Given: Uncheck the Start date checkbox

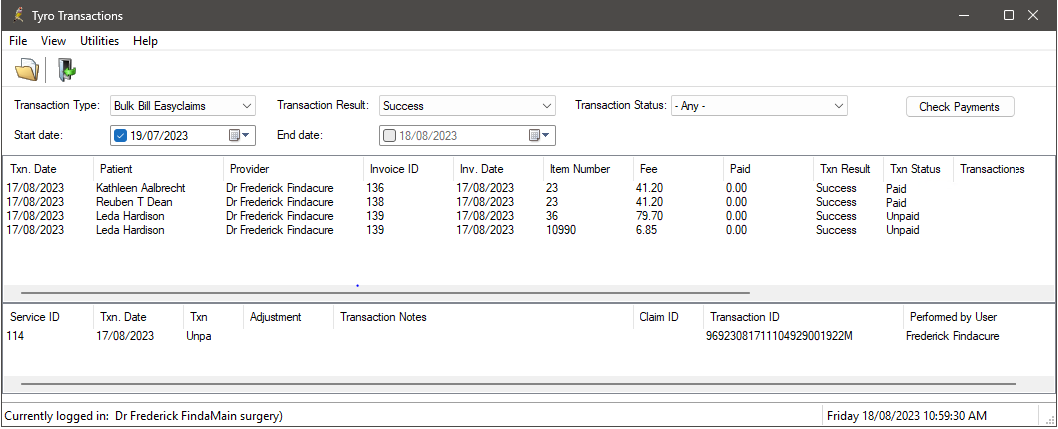Looking at the screenshot, I should [x=121, y=135].
